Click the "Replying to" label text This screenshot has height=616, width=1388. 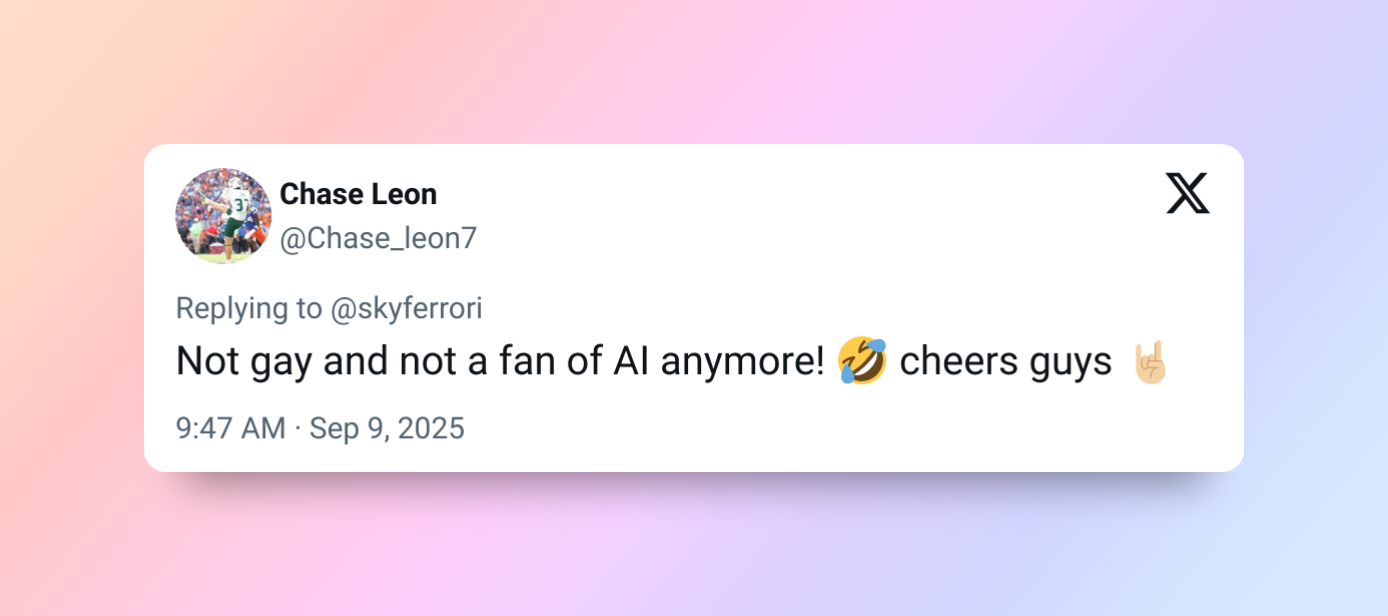(x=249, y=309)
